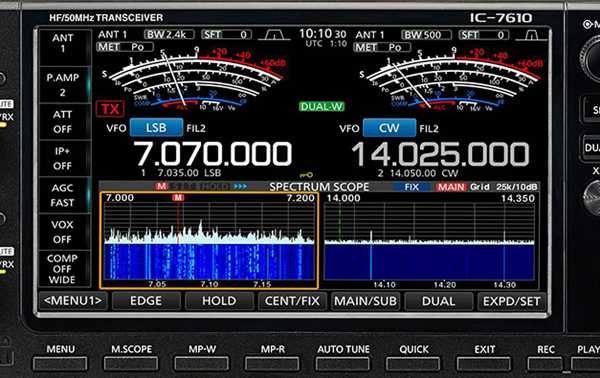
Task: Tap the sub band filter shape icon
Action: [532, 35]
